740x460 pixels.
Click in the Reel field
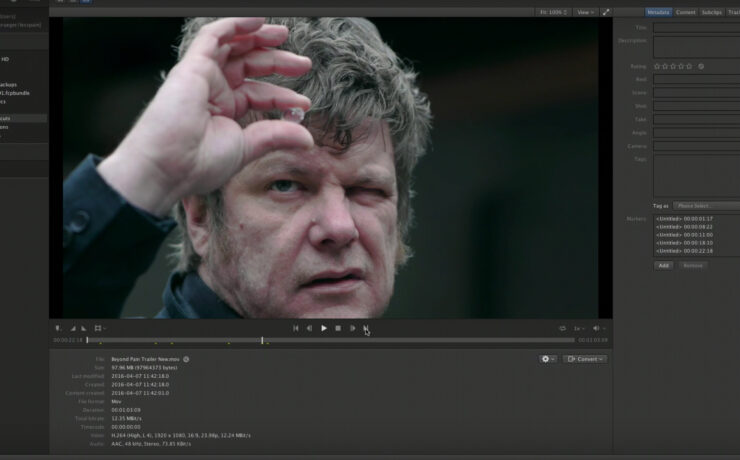click(x=697, y=79)
